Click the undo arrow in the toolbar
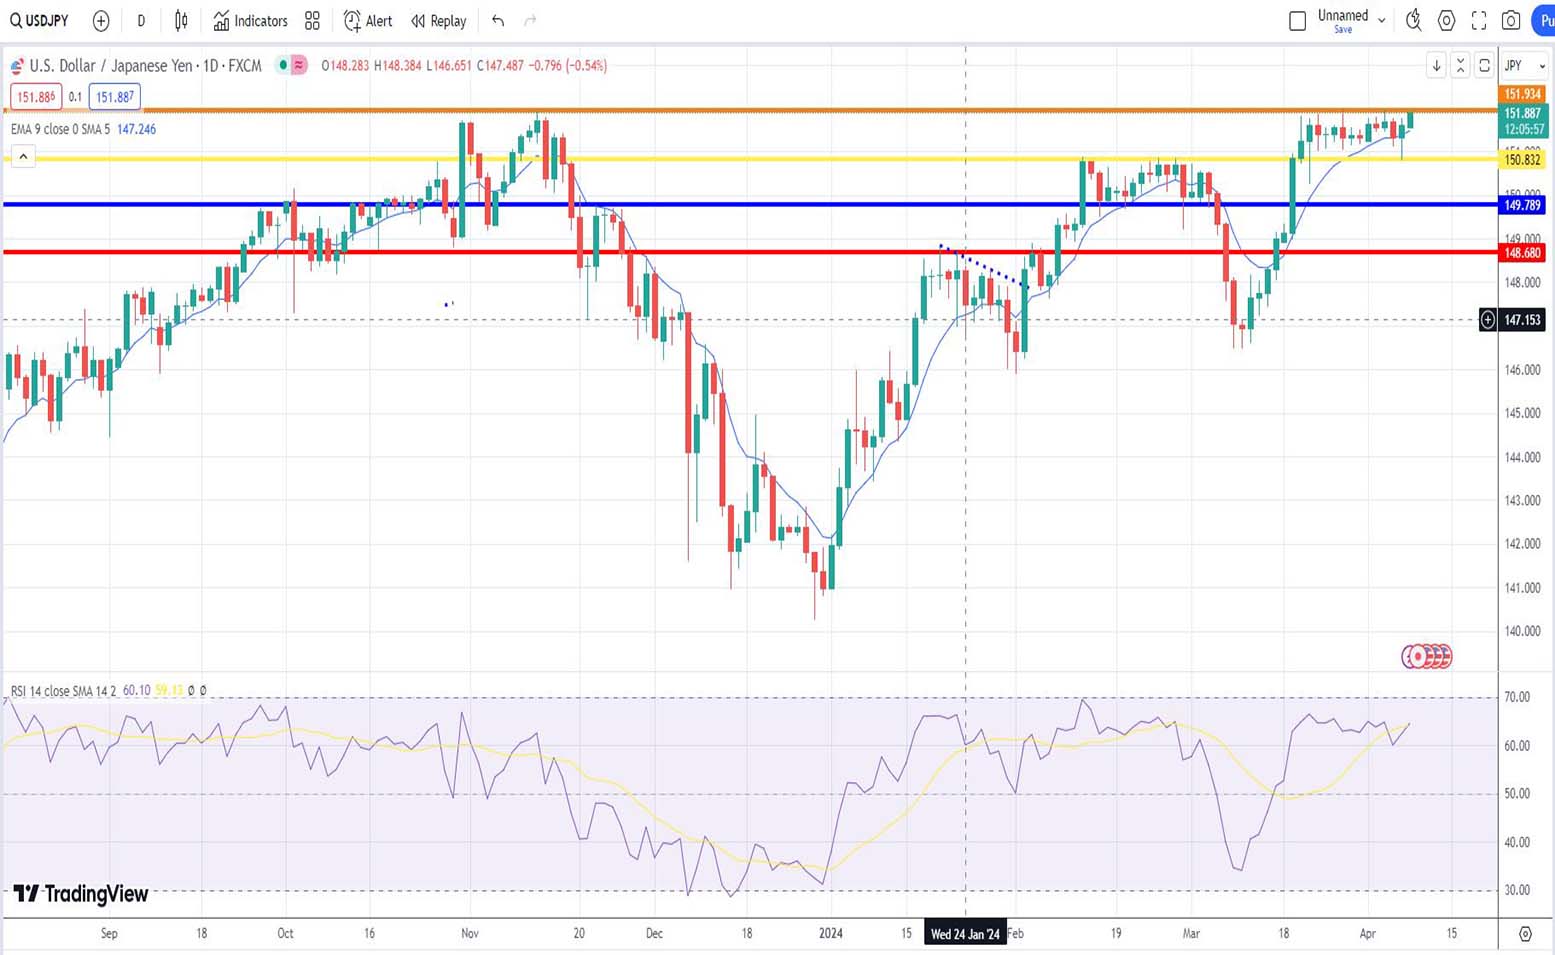 pyautogui.click(x=498, y=20)
